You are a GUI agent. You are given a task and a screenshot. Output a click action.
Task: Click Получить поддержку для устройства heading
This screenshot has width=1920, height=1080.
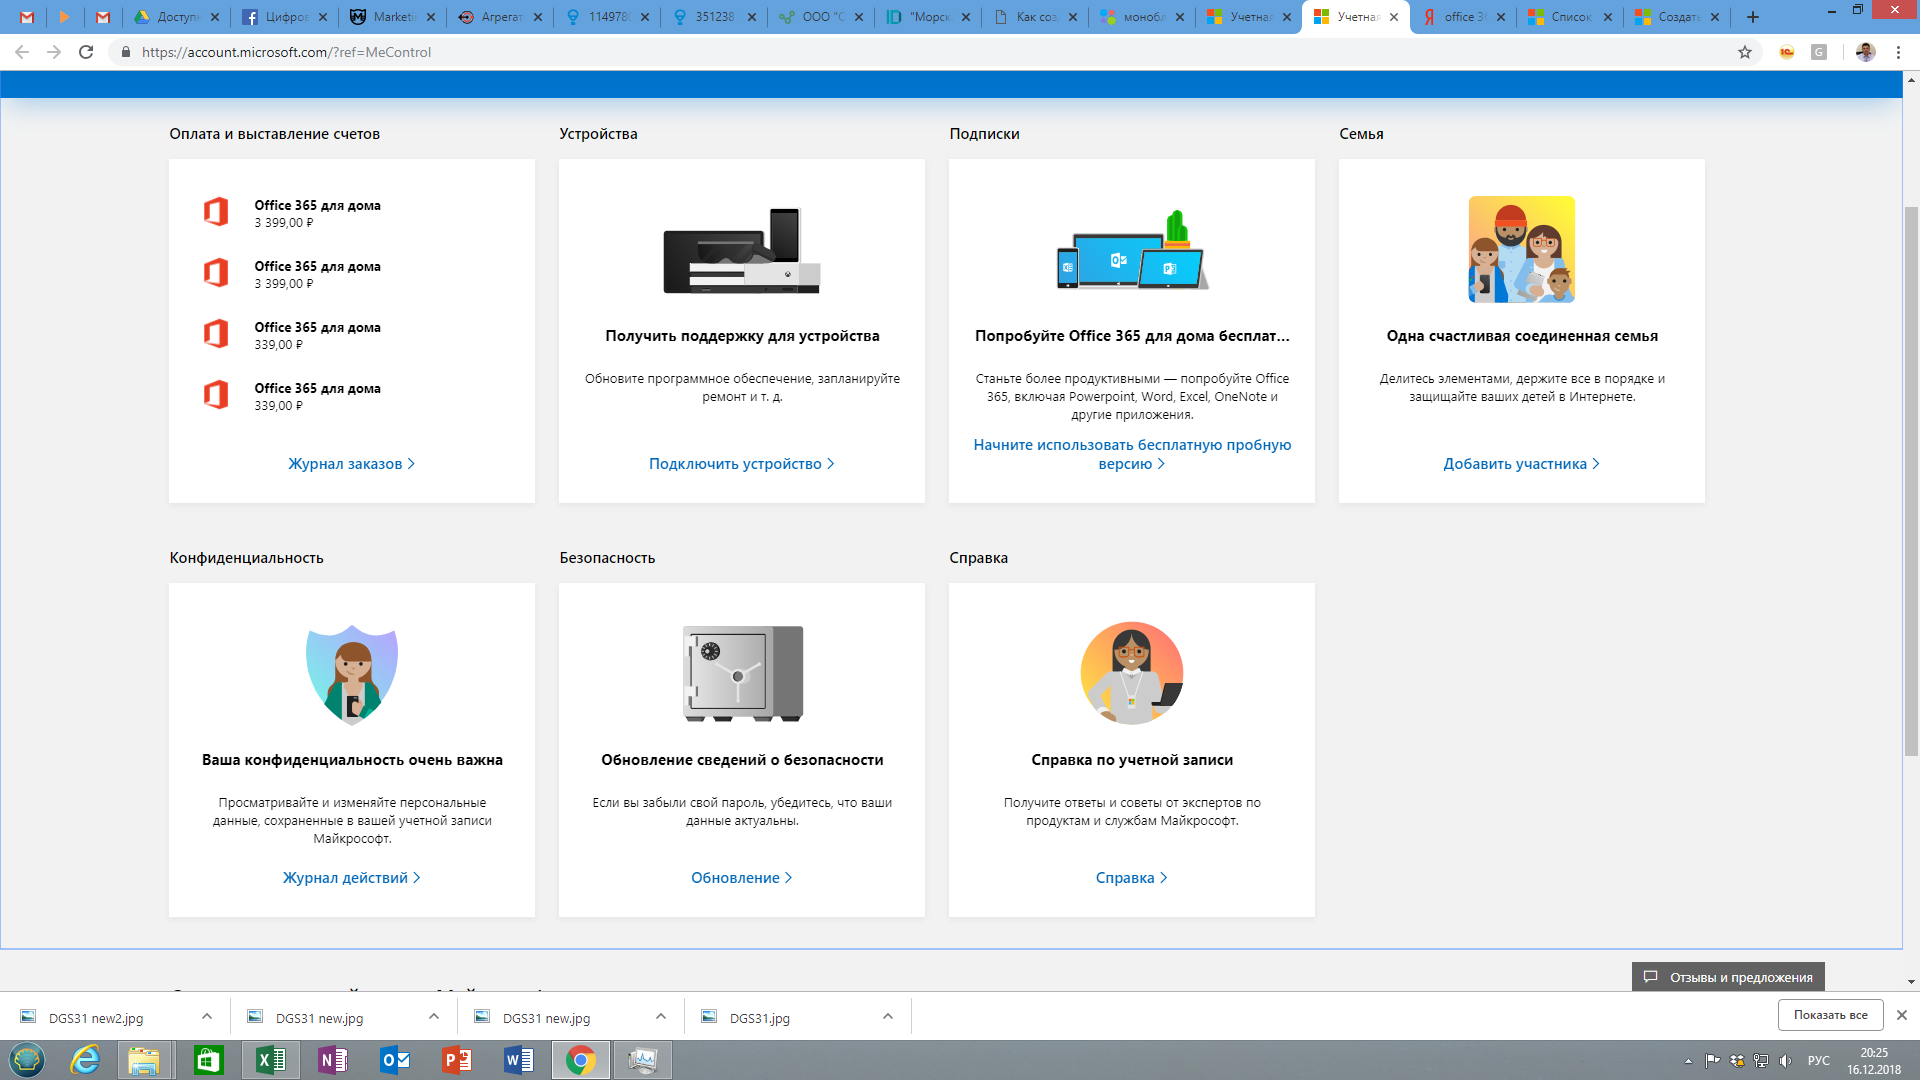coord(742,336)
